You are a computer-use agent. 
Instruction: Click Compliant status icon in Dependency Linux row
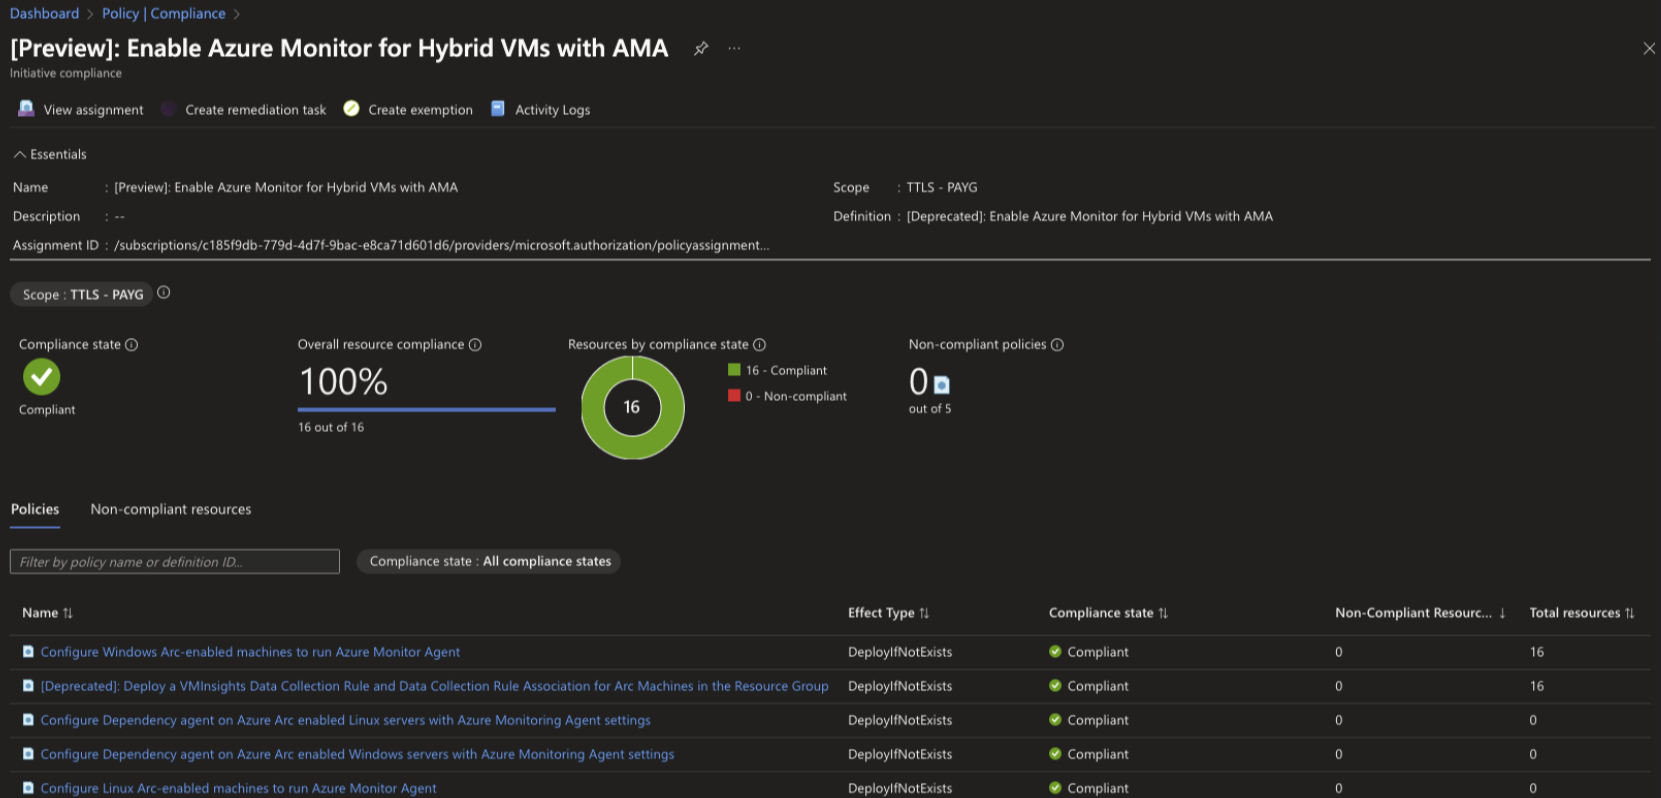tap(1055, 720)
